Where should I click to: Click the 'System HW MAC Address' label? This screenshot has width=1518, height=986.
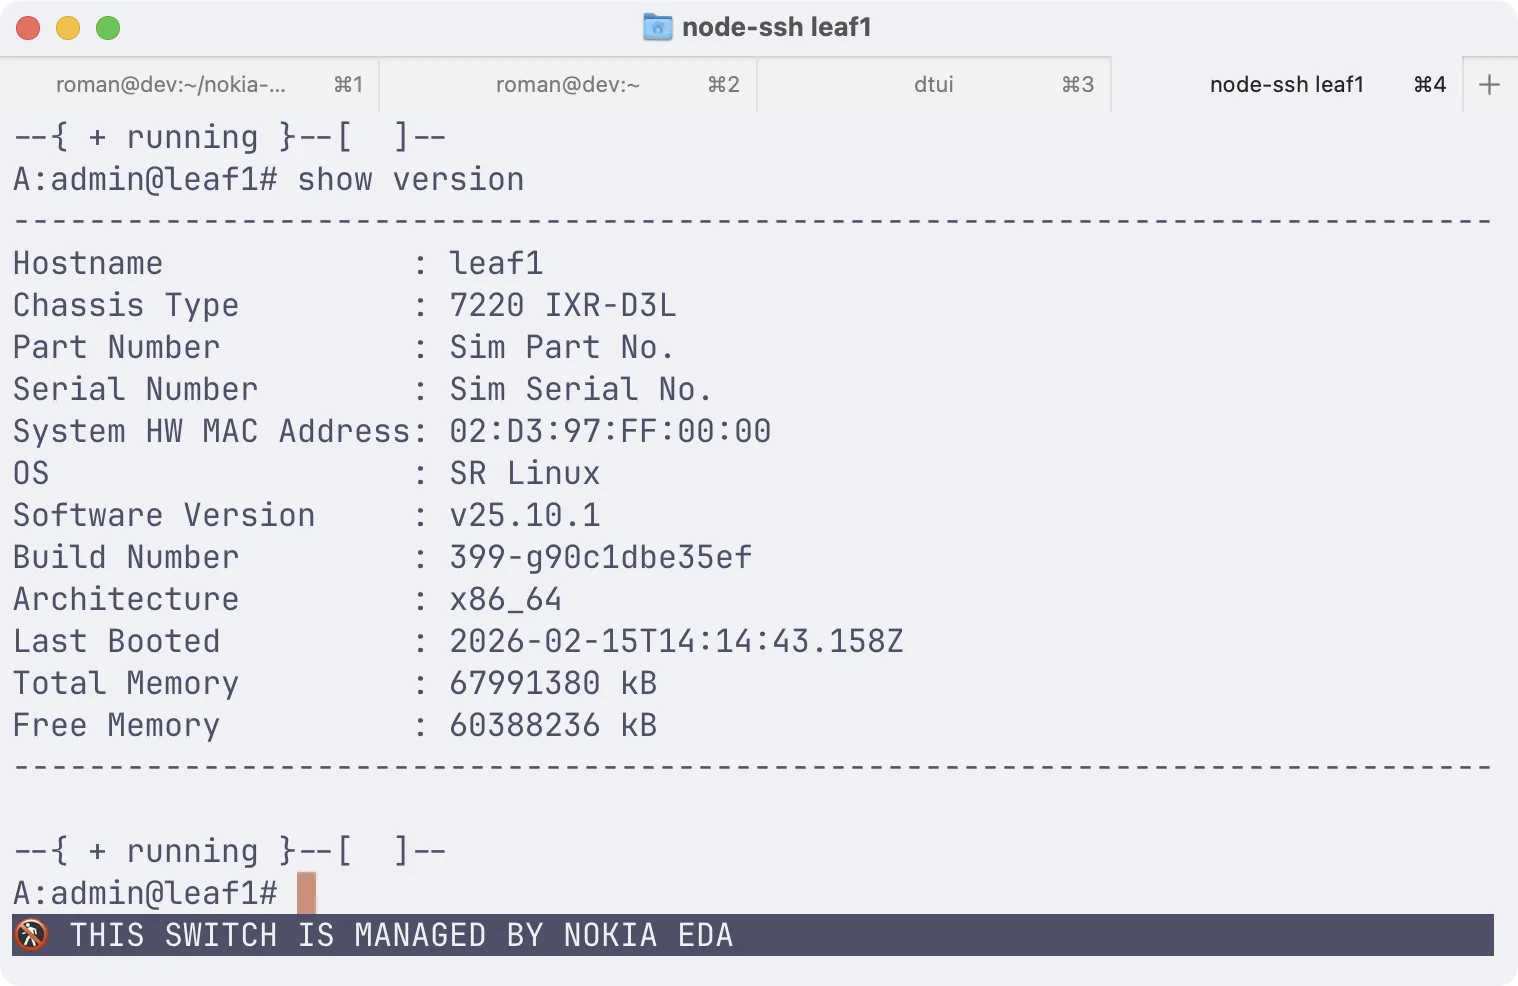[212, 431]
